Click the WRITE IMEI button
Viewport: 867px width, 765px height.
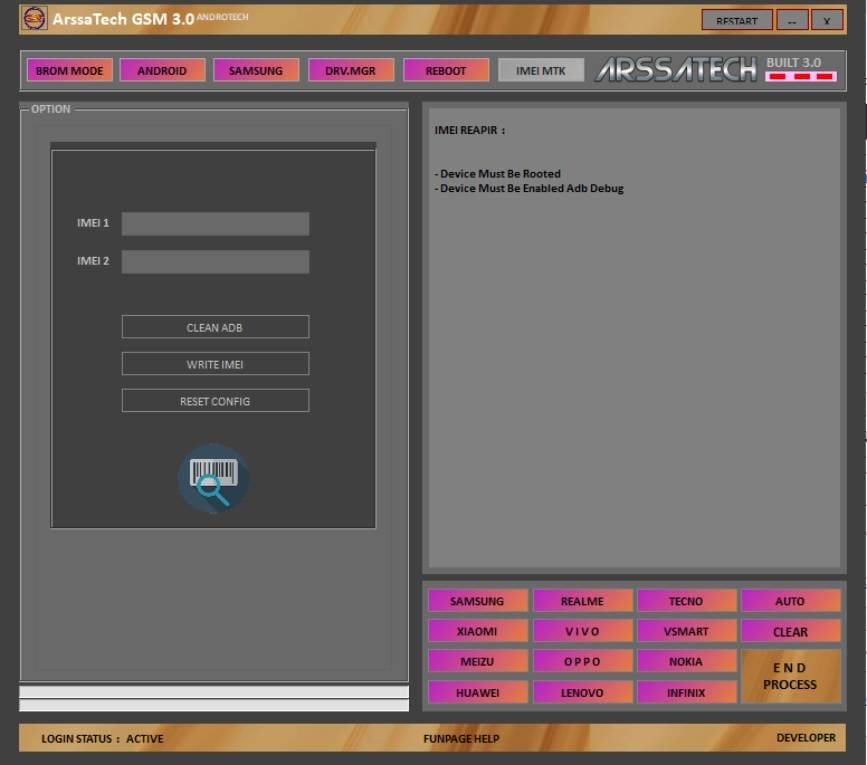(215, 364)
